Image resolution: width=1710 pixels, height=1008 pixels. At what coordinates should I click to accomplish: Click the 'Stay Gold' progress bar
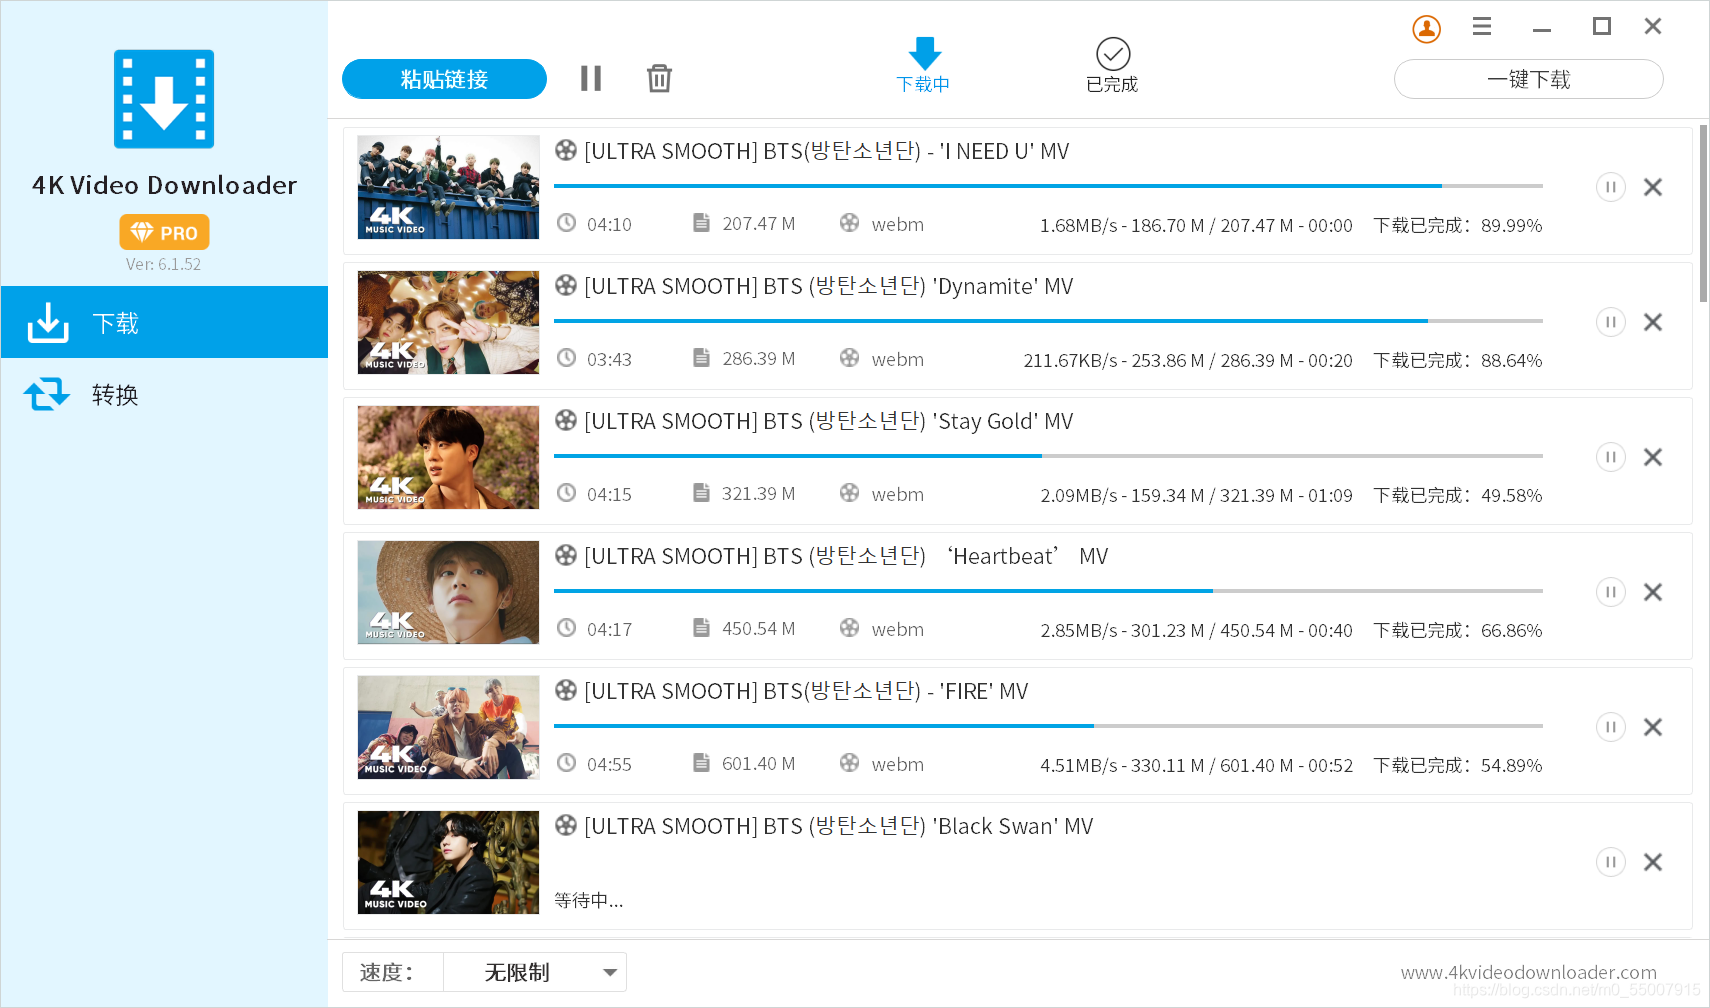[1048, 456]
